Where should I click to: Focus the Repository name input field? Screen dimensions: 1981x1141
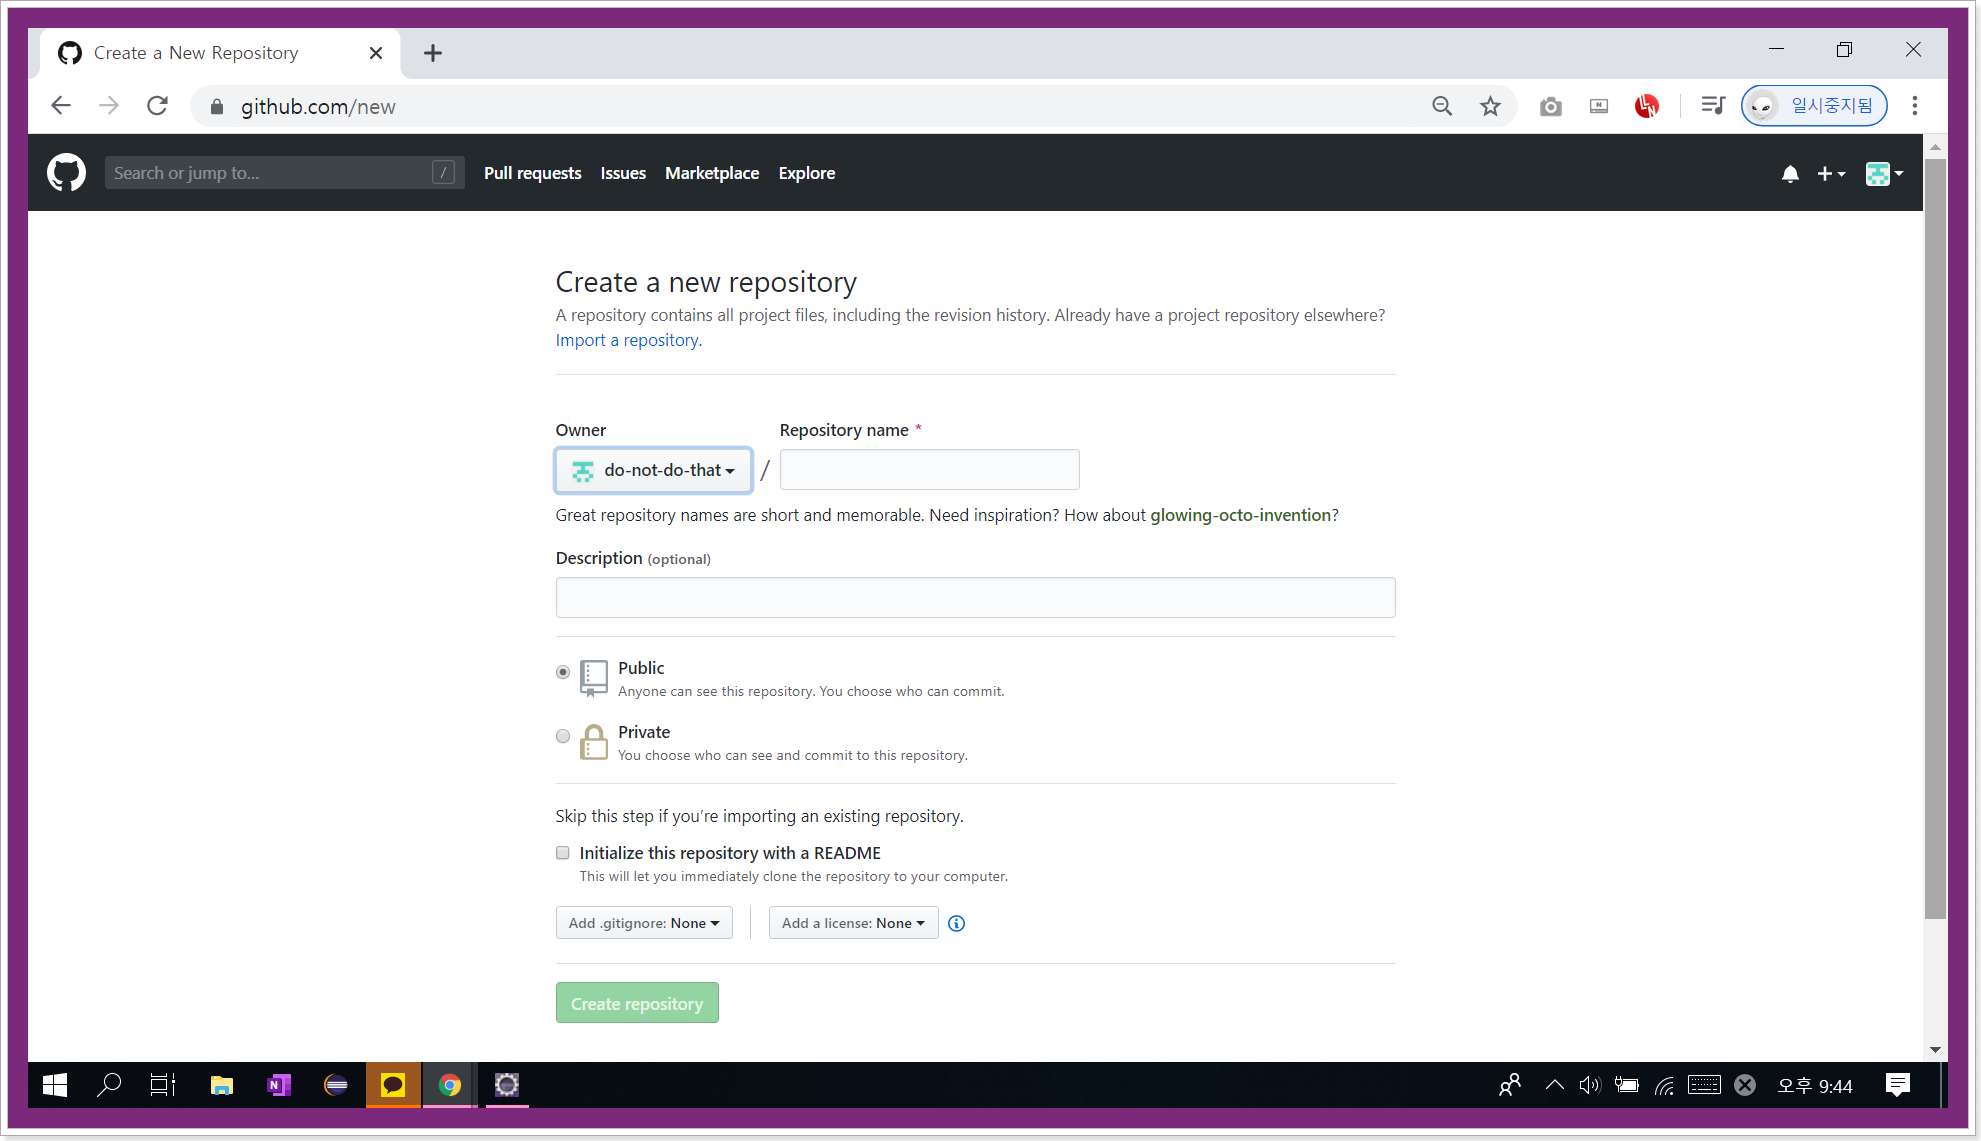928,470
